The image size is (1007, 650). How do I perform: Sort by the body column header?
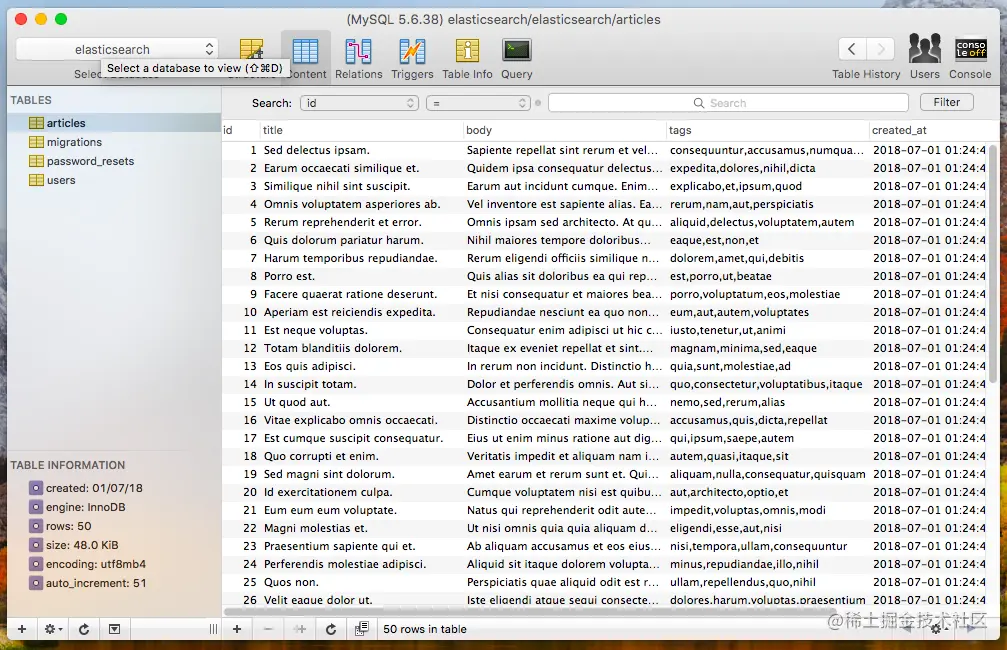(x=565, y=130)
